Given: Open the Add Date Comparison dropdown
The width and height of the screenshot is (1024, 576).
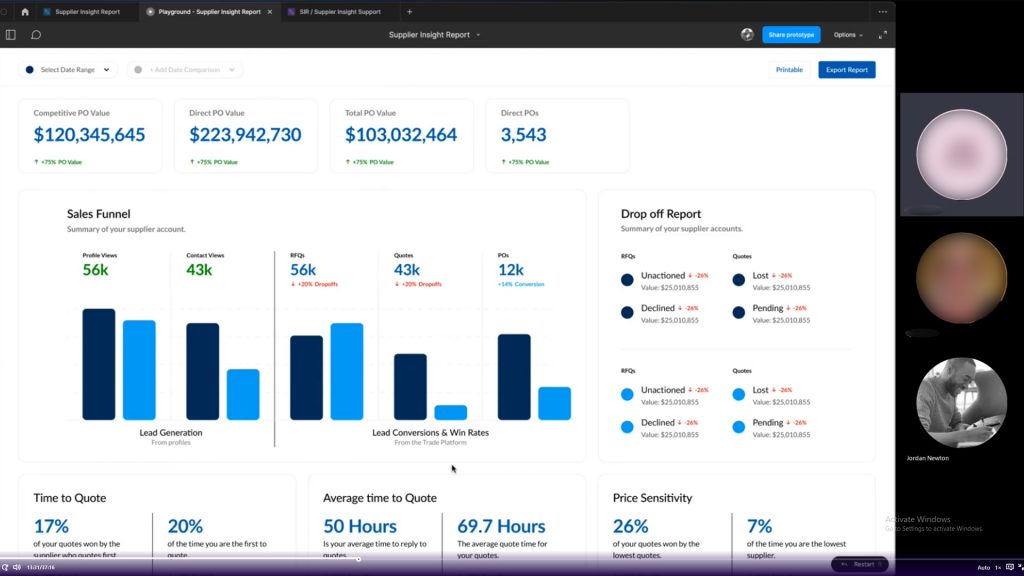Looking at the screenshot, I should (x=186, y=70).
